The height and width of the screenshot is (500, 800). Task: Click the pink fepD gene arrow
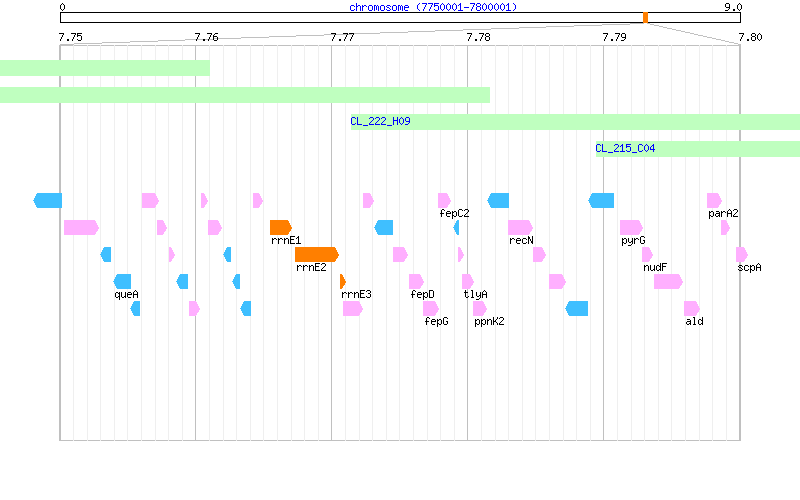[x=416, y=282]
